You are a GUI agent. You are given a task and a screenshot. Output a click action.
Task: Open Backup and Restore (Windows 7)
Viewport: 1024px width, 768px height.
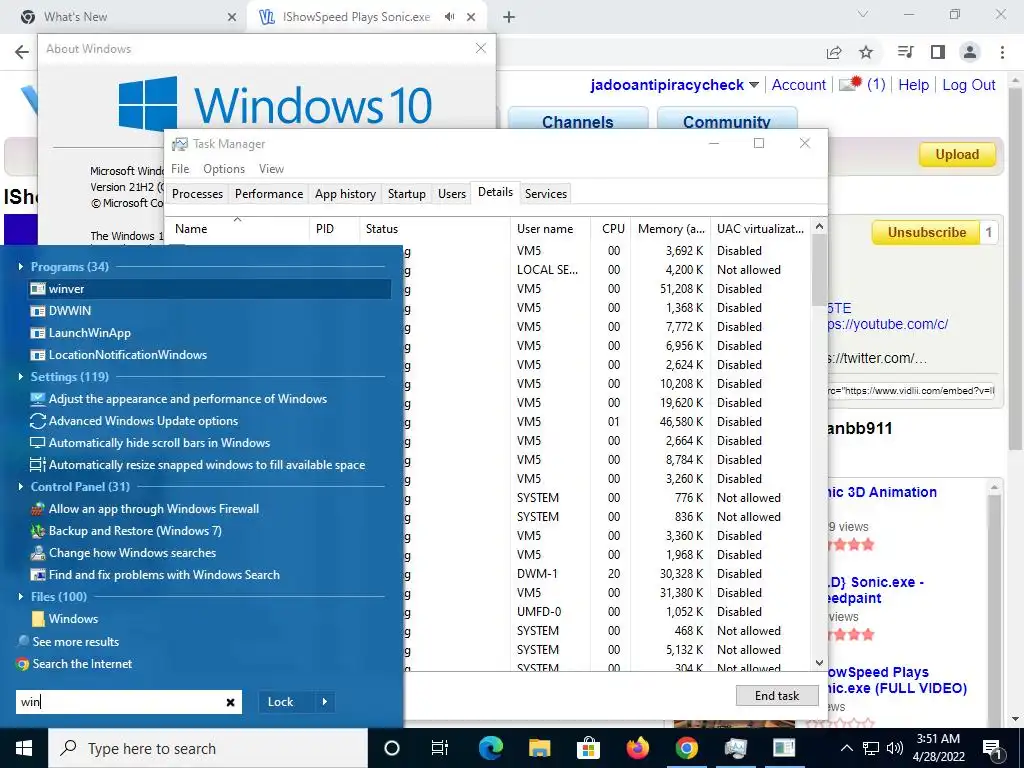click(x=135, y=531)
